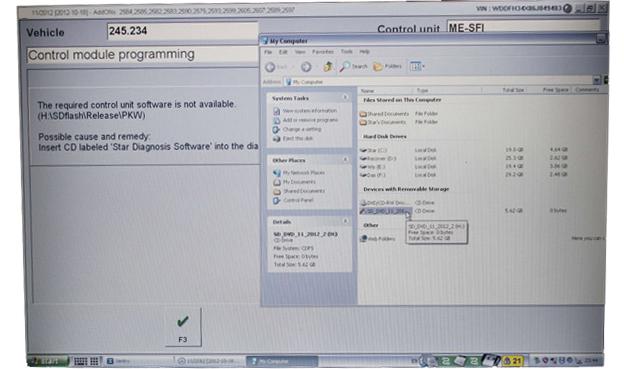Open the Favorites menu in My Computer
Screen dimensions: 624x369
[323, 52]
